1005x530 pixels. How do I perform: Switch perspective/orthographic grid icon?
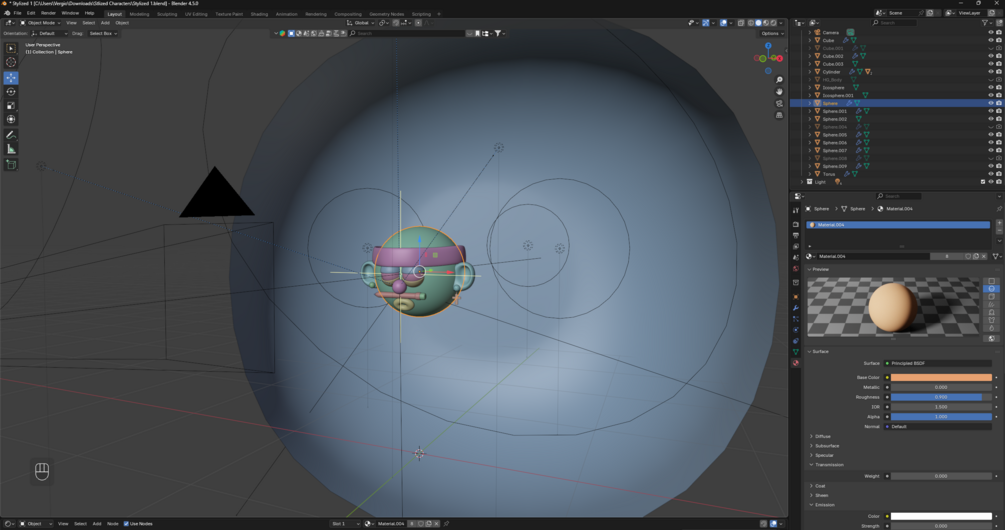pyautogui.click(x=779, y=115)
